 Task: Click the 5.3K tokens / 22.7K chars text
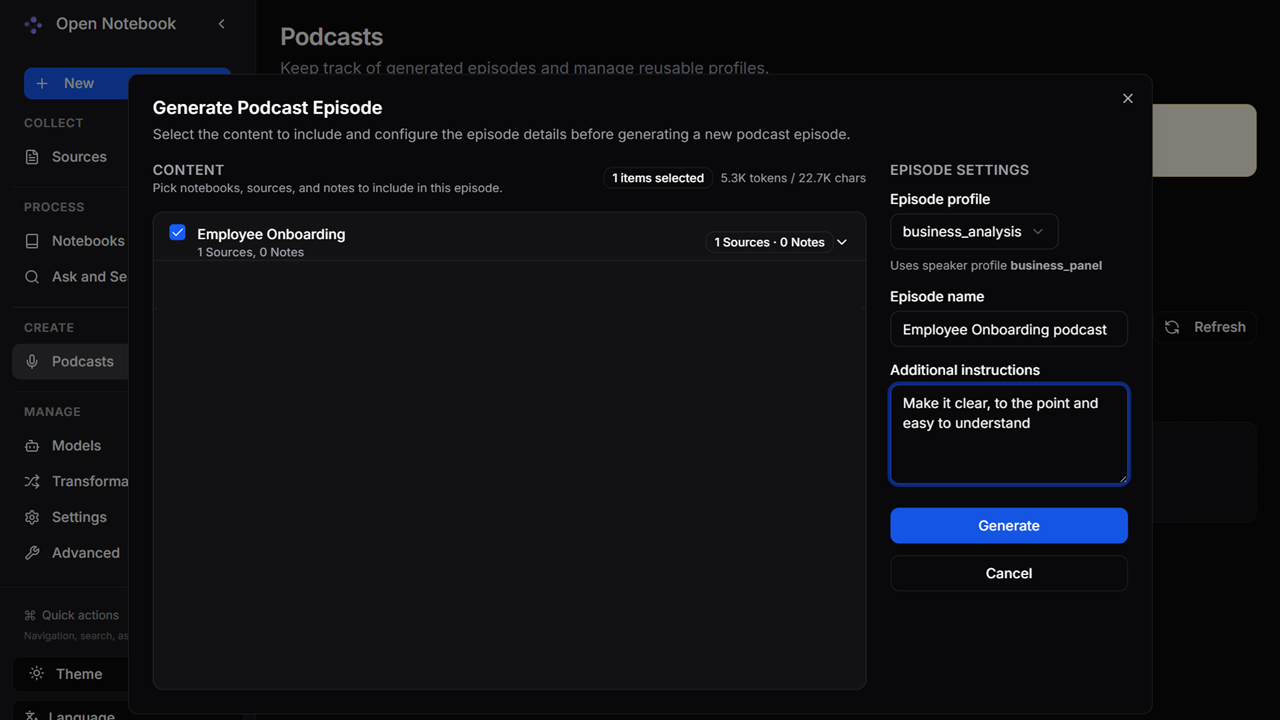click(793, 178)
